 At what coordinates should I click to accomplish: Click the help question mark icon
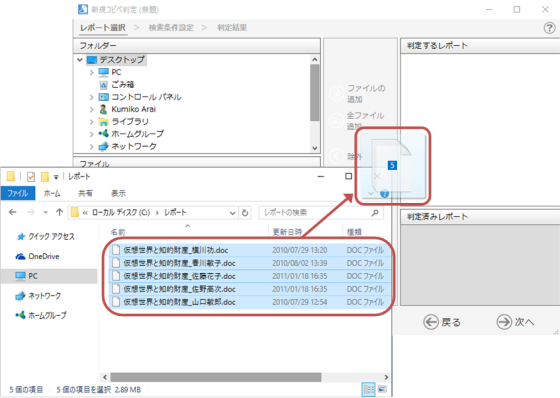click(549, 28)
